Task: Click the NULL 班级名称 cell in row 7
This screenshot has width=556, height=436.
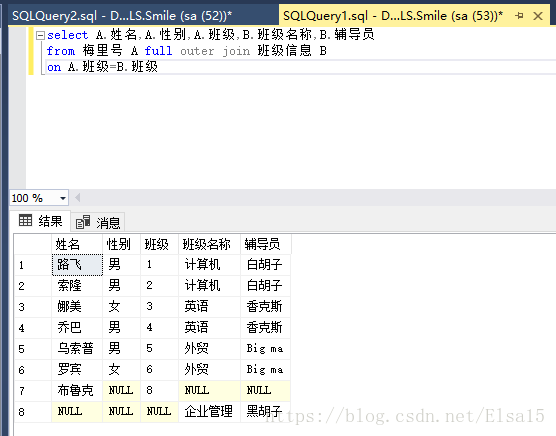Action: pyautogui.click(x=210, y=391)
